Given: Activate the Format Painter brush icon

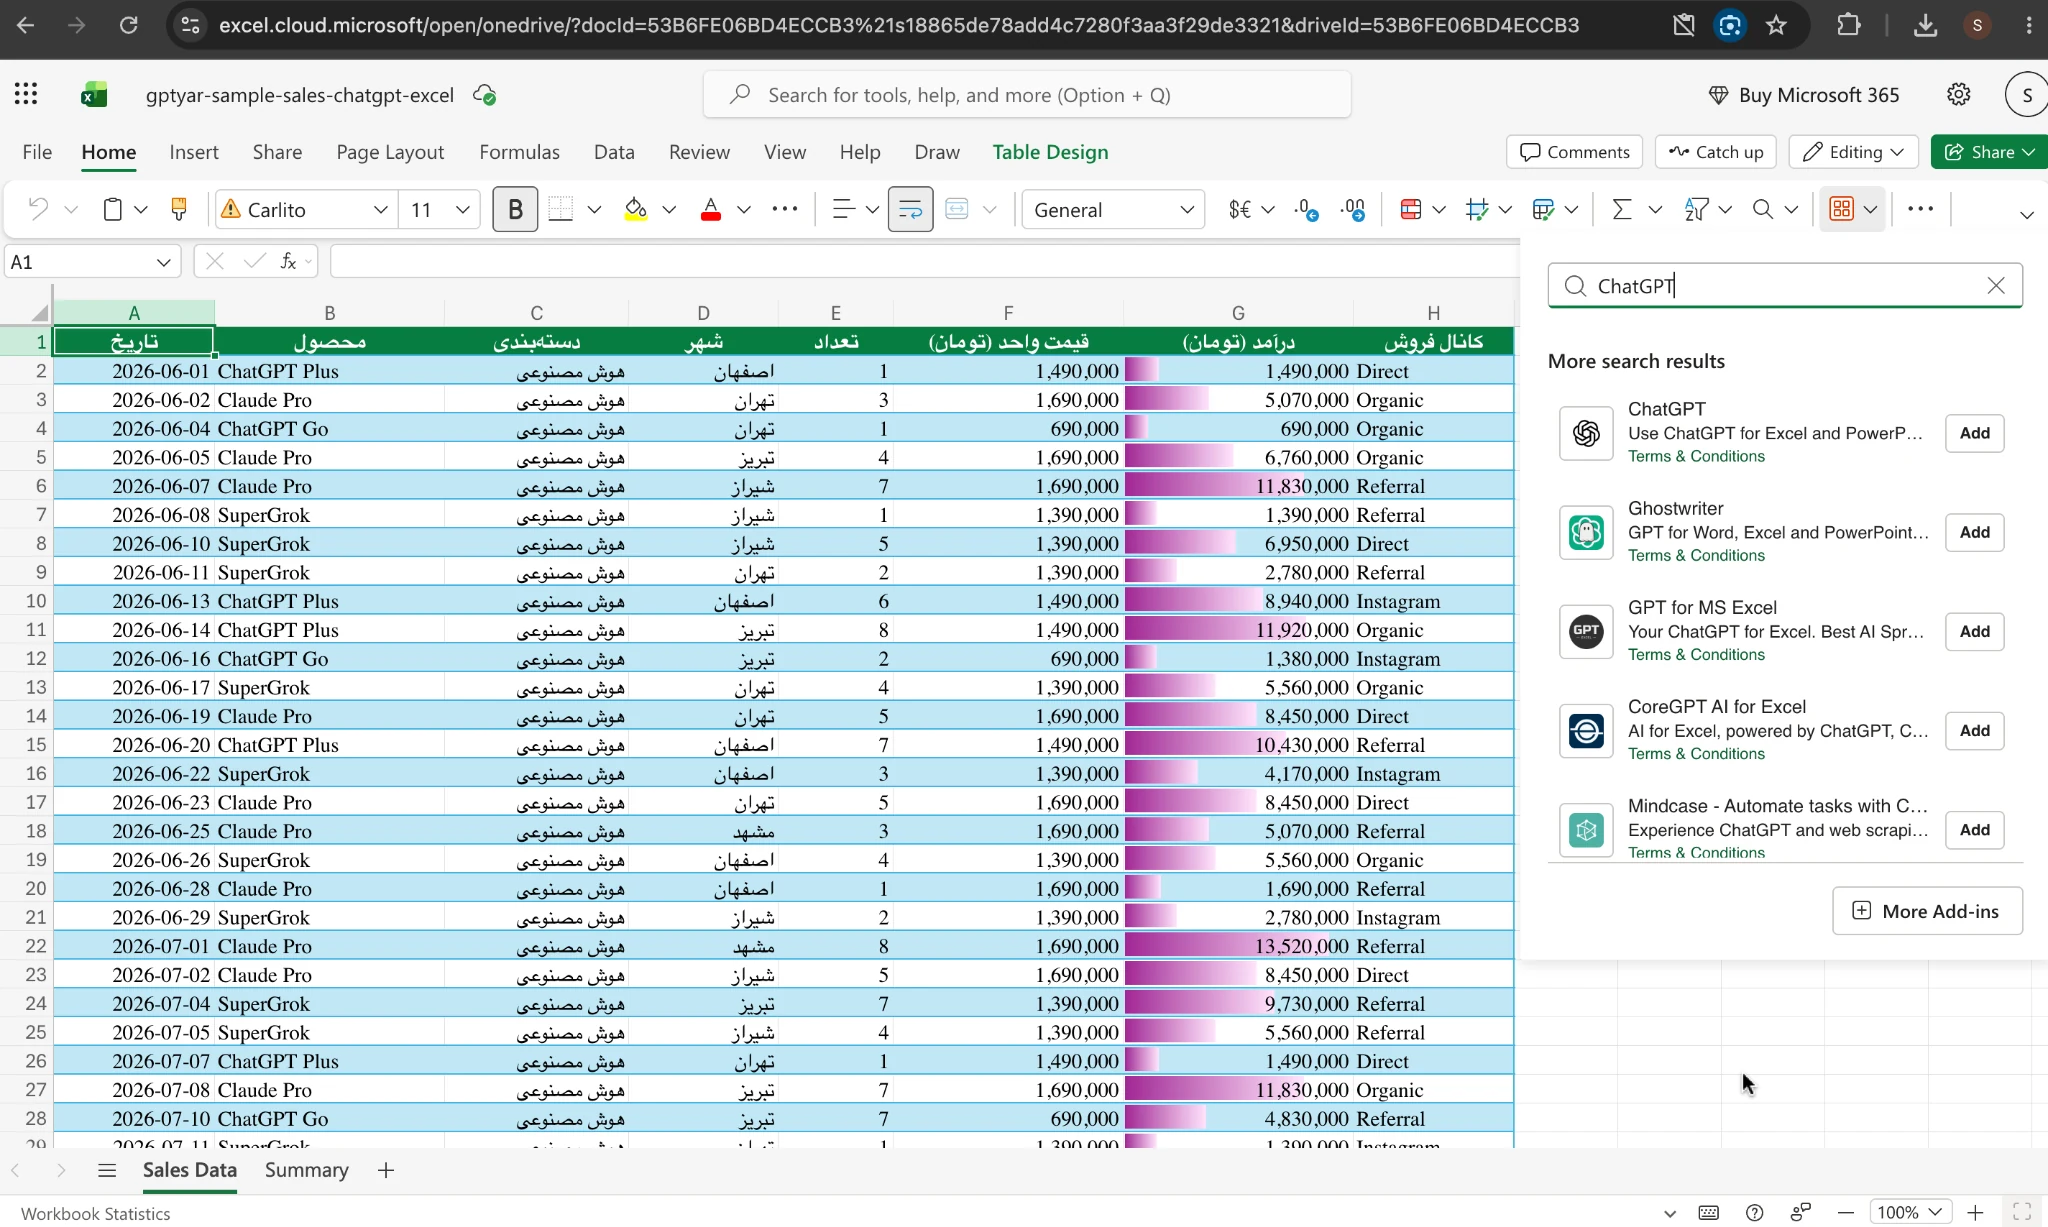Looking at the screenshot, I should (179, 209).
